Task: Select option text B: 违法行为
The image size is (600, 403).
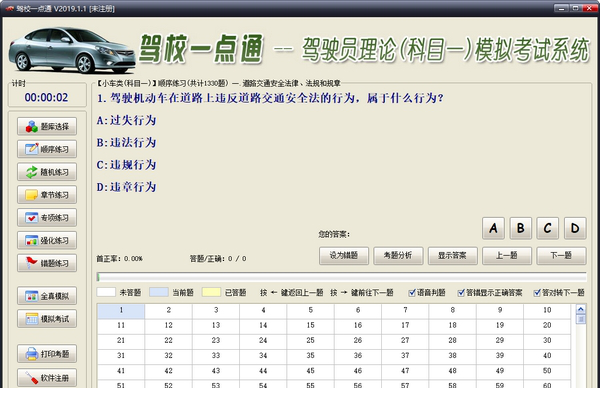Action: tap(126, 143)
